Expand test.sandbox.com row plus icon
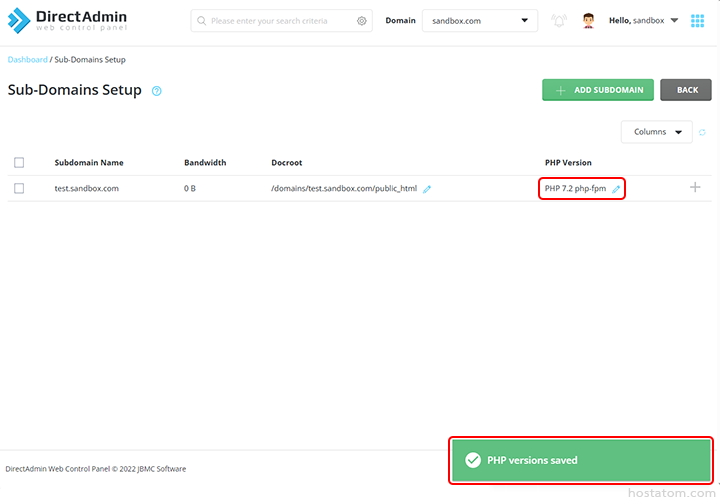The width and height of the screenshot is (720, 501). point(695,187)
